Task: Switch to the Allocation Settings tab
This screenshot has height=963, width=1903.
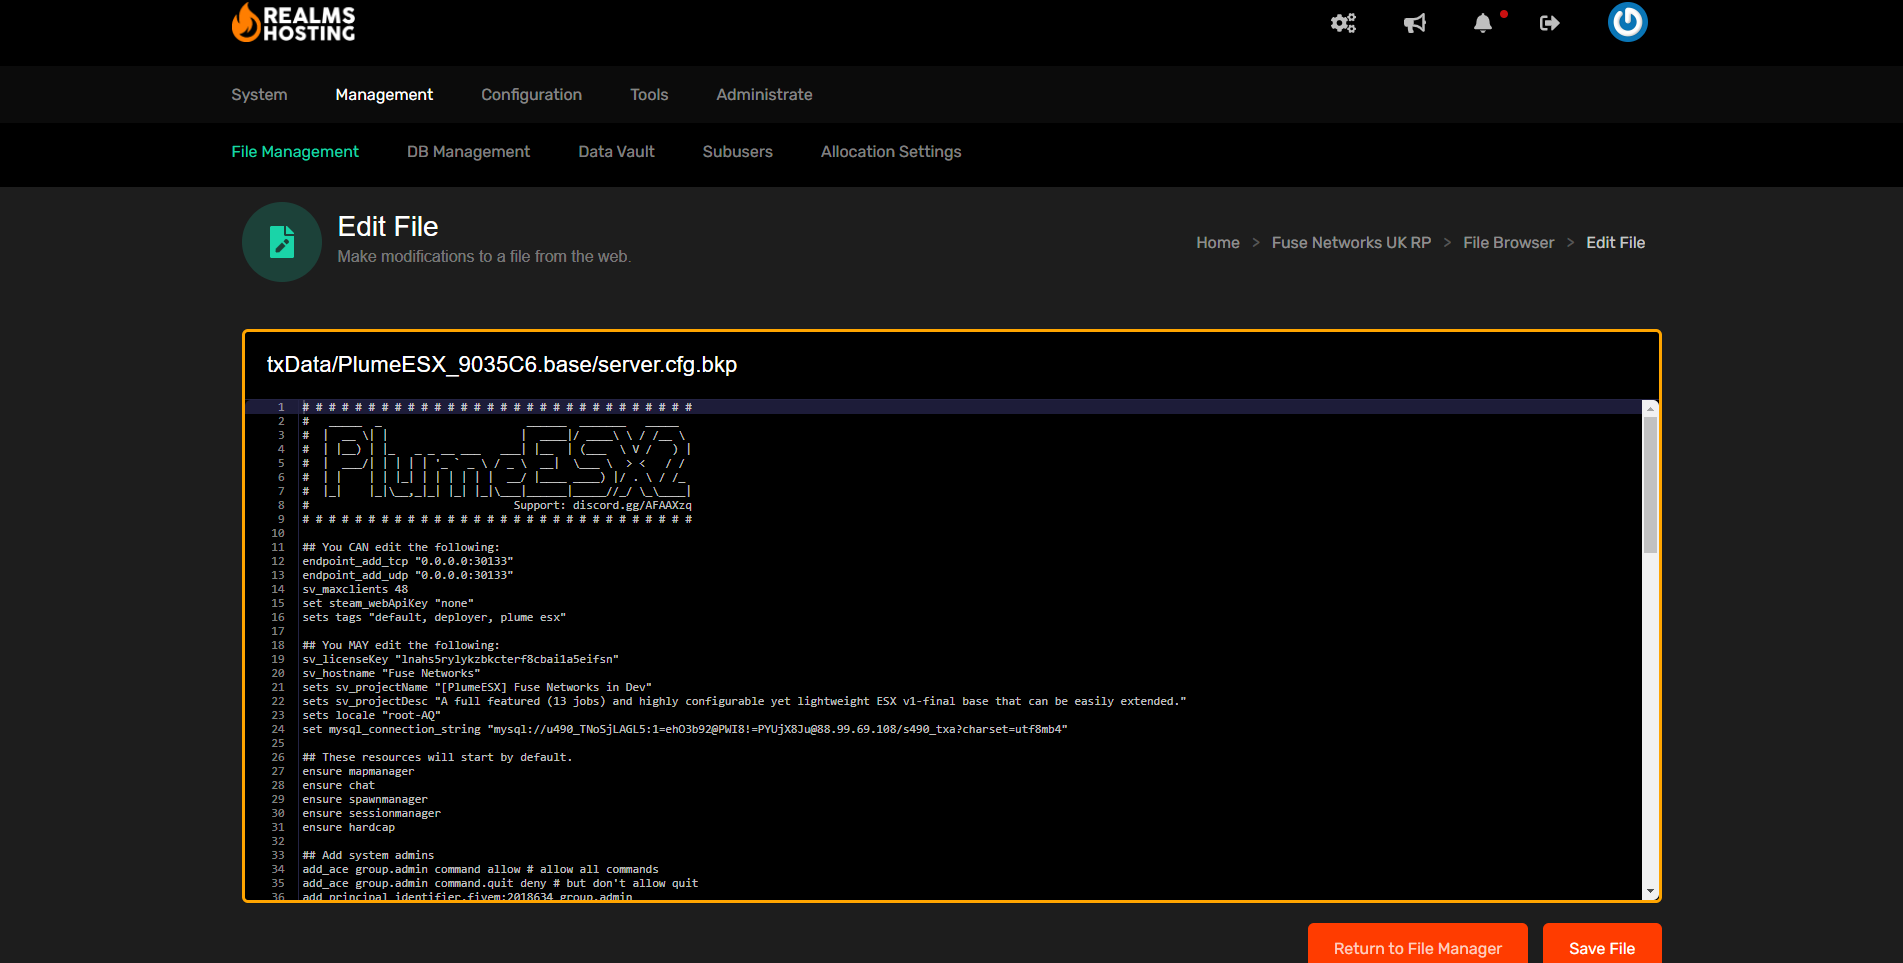Action: click(x=891, y=152)
